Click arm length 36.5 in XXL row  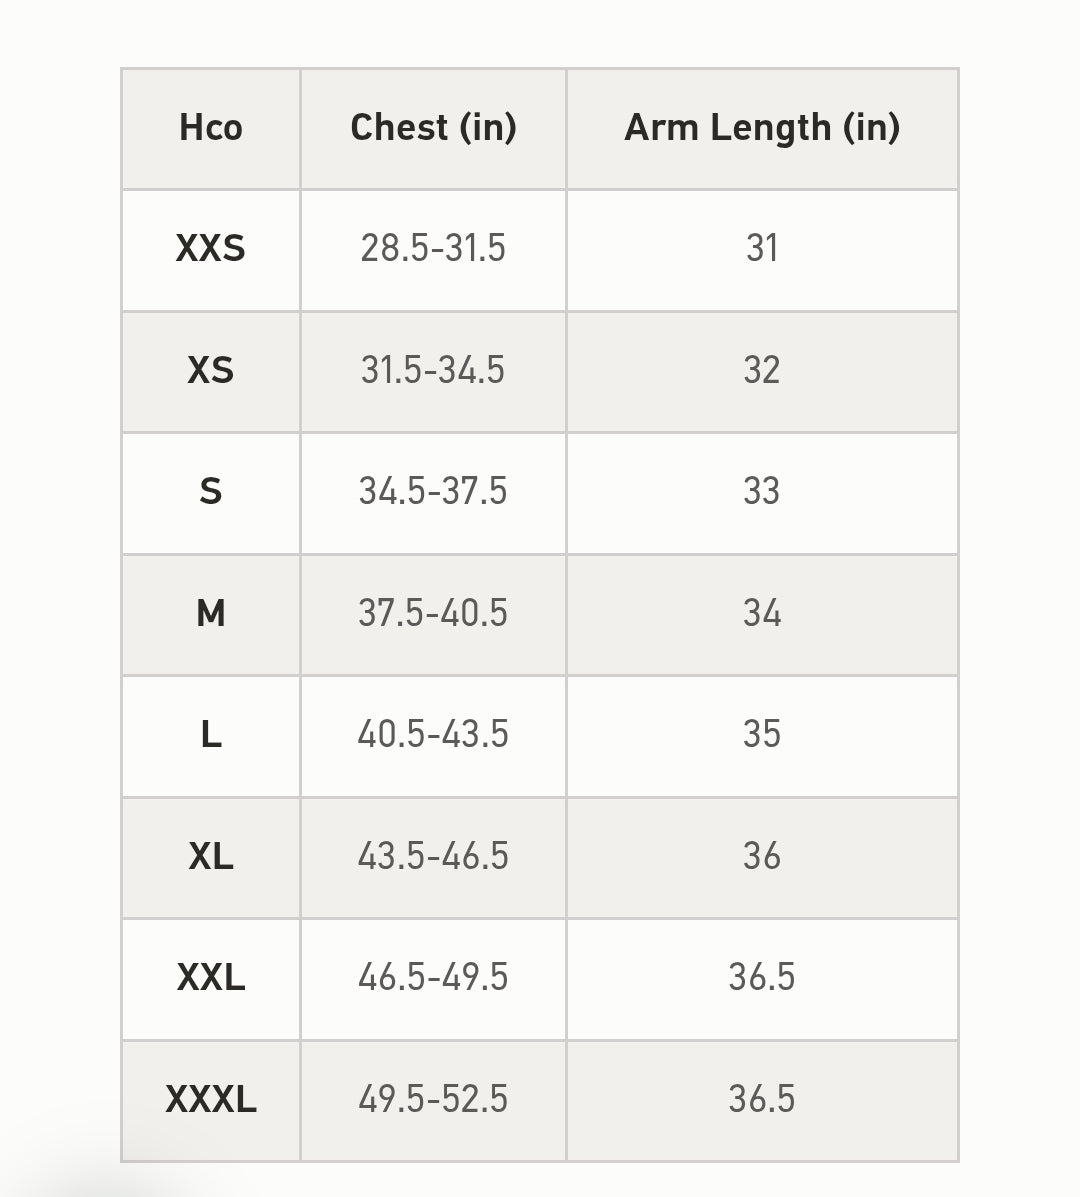tap(761, 977)
